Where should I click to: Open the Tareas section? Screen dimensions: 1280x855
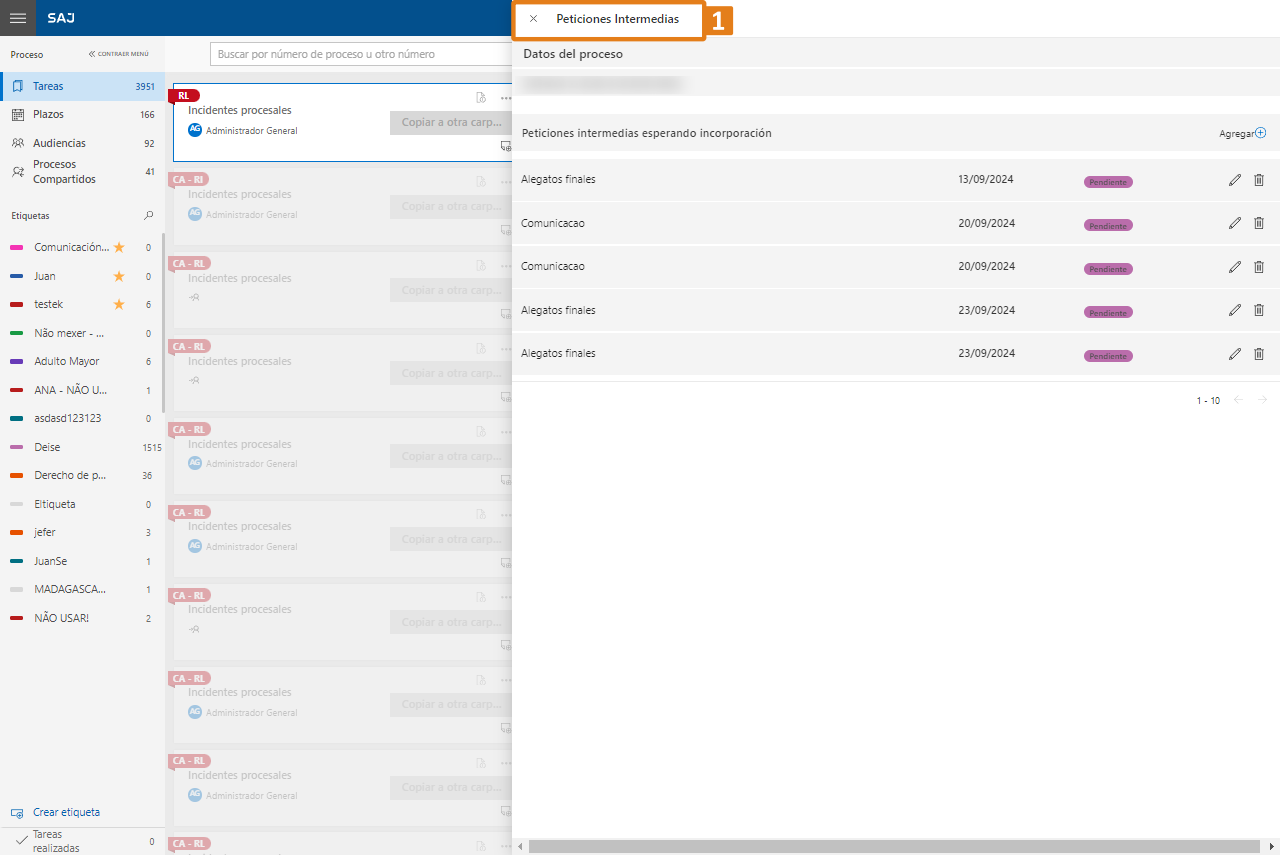(x=82, y=86)
